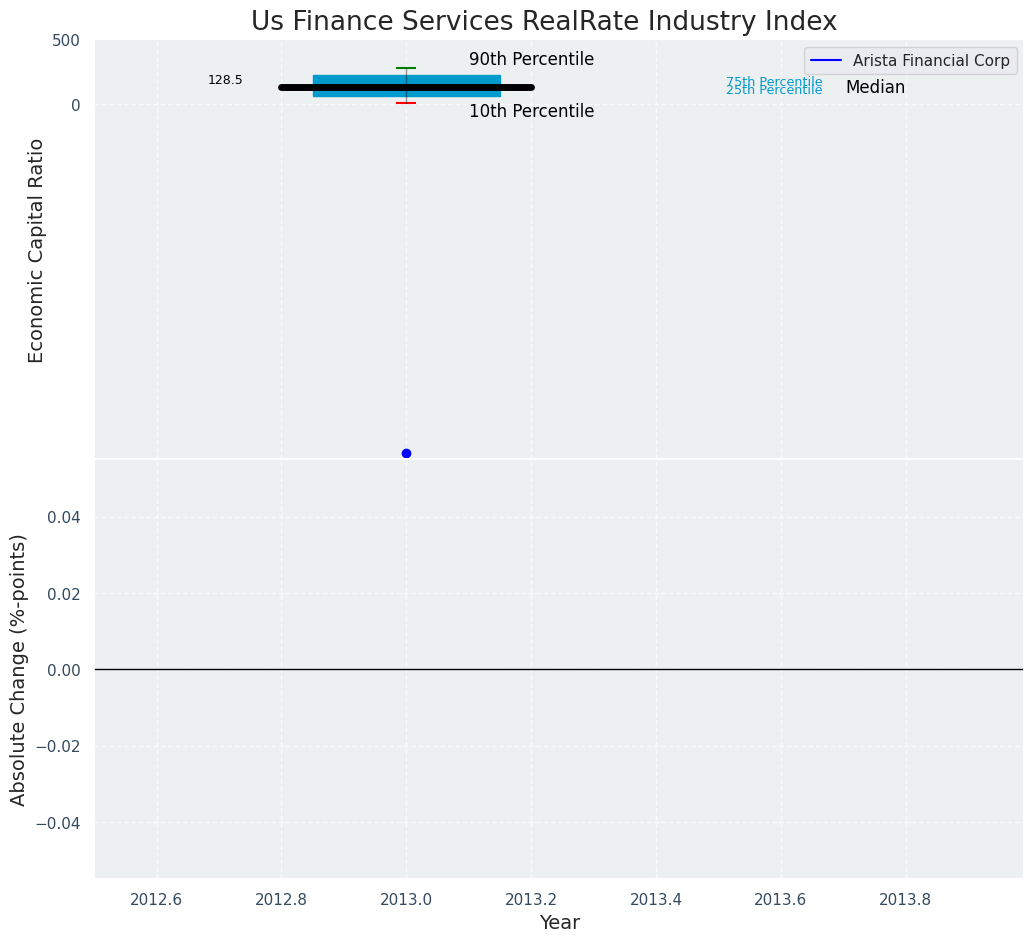Image resolution: width=1034 pixels, height=942 pixels.
Task: Click the red lower whisker cap
Action: click(x=406, y=103)
